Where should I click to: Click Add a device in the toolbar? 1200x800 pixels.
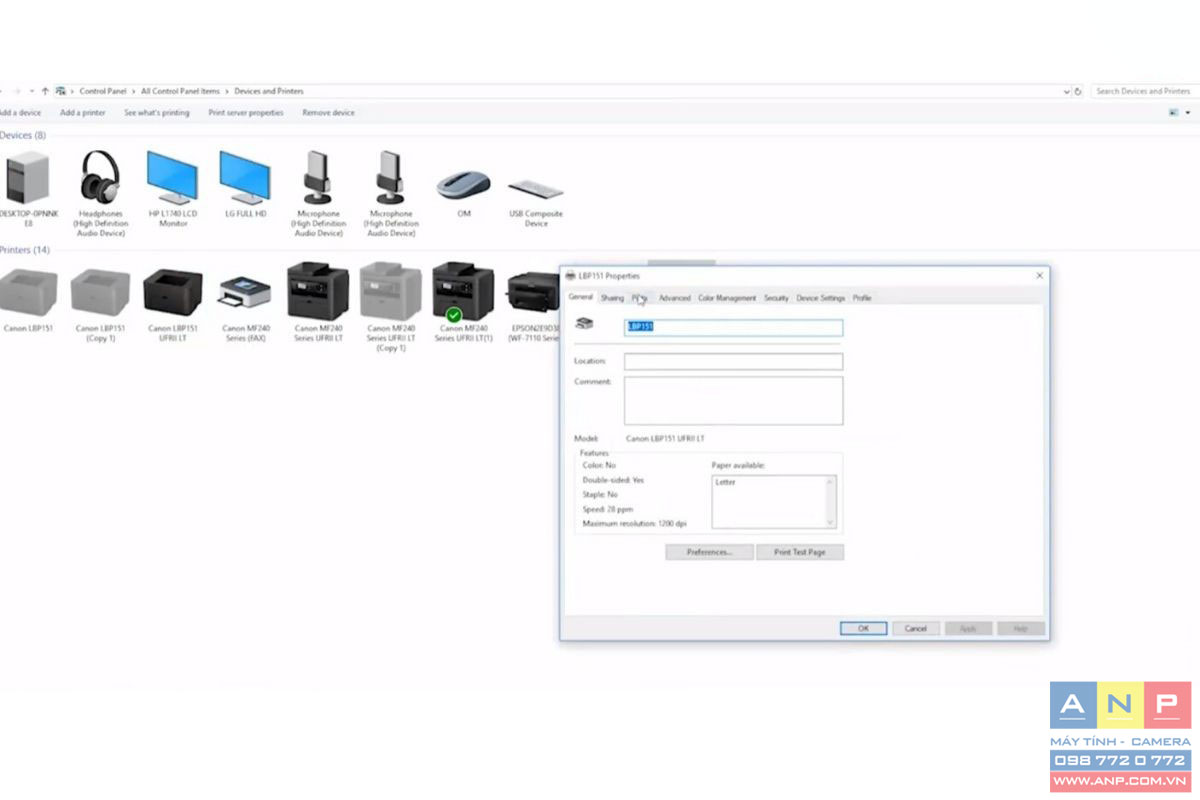pyautogui.click(x=20, y=113)
